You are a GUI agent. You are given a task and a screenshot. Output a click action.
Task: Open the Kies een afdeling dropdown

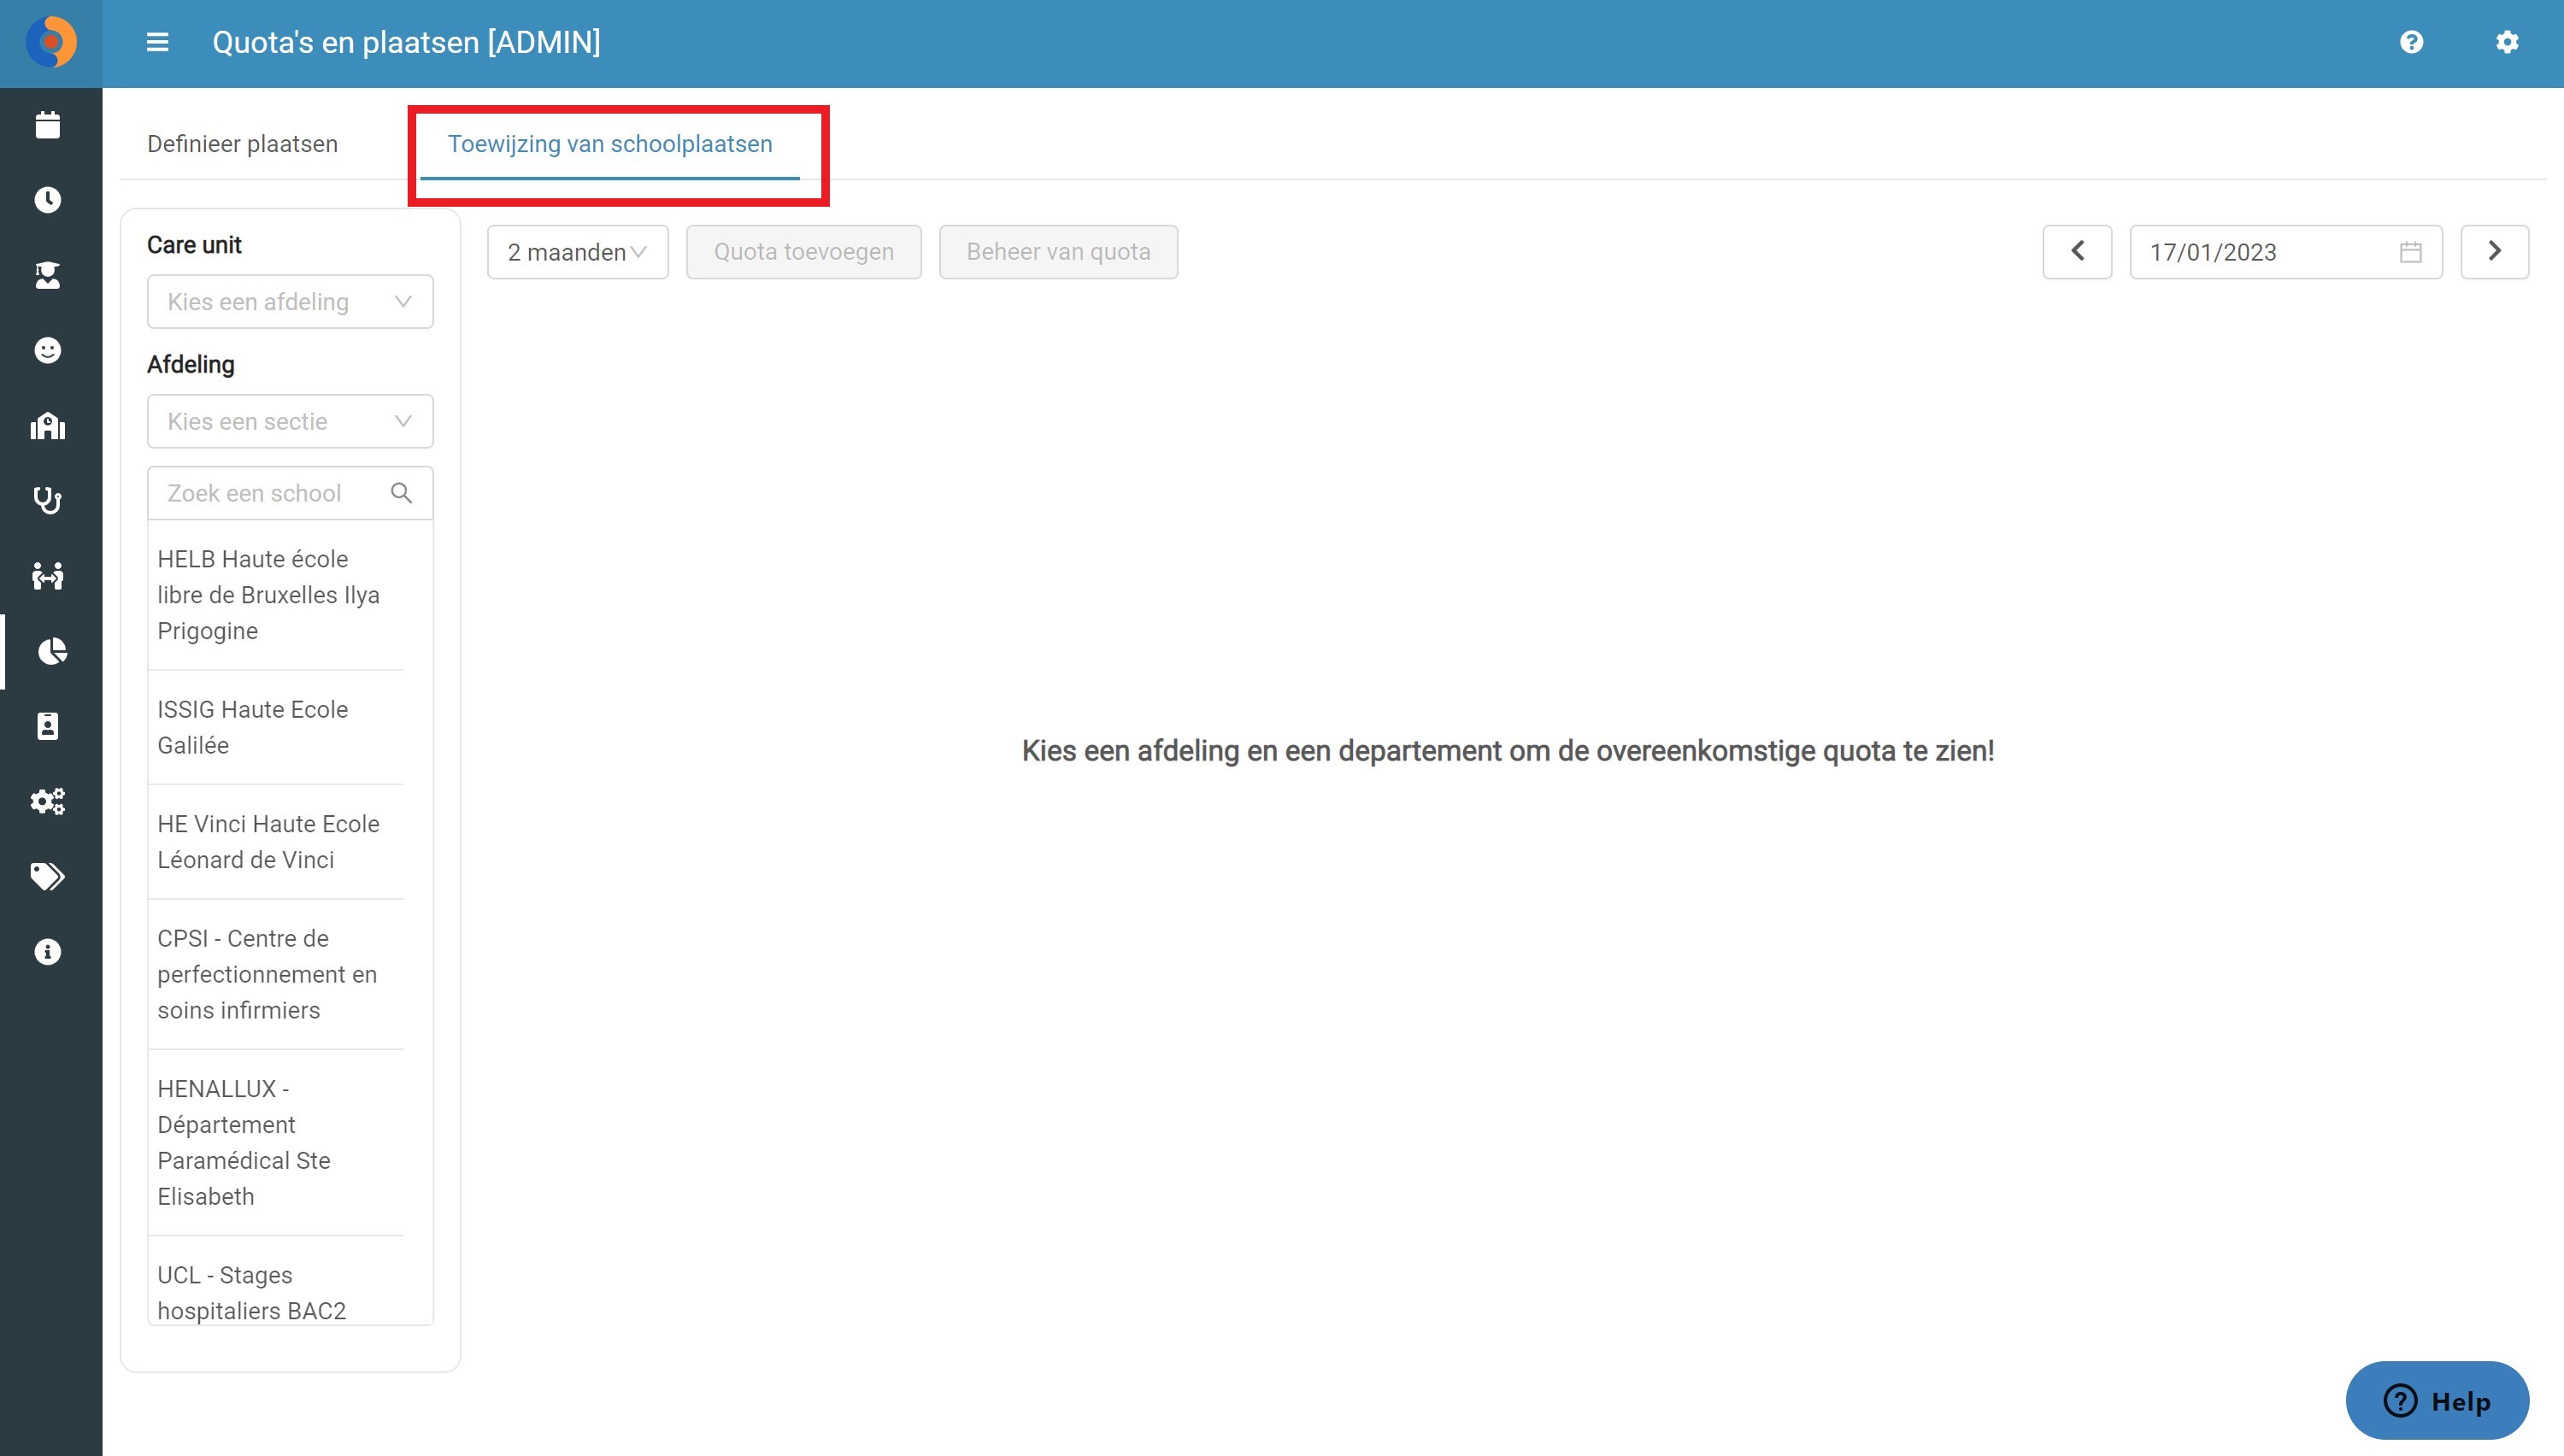(290, 302)
